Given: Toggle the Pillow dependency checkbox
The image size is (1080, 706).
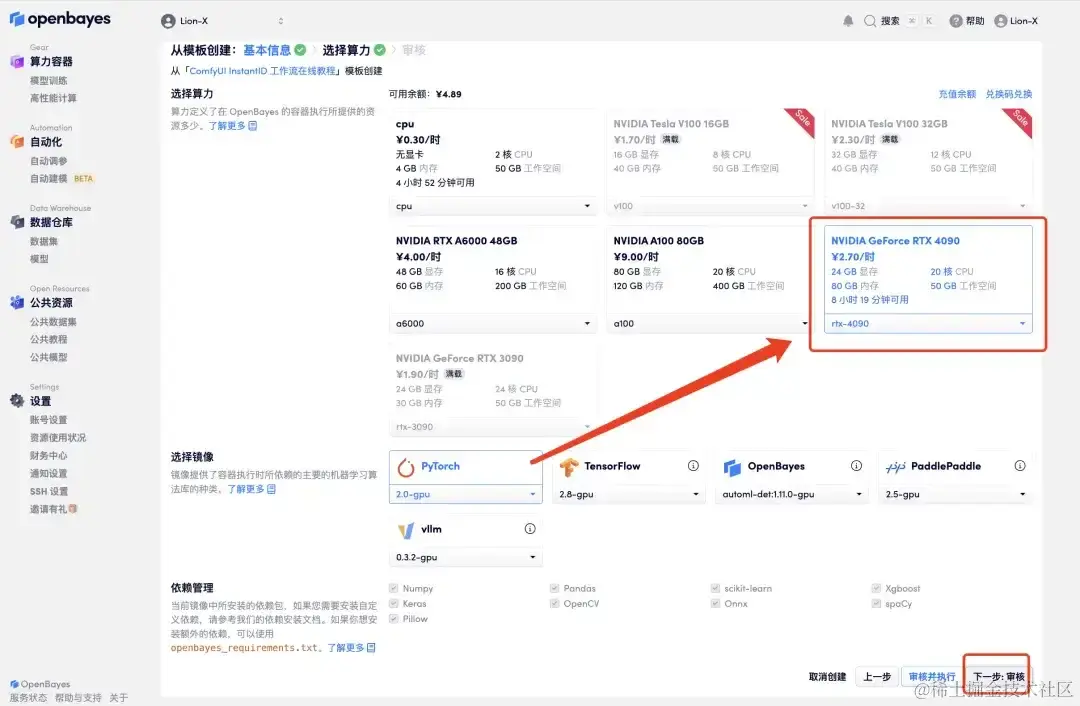Looking at the screenshot, I should 393,619.
